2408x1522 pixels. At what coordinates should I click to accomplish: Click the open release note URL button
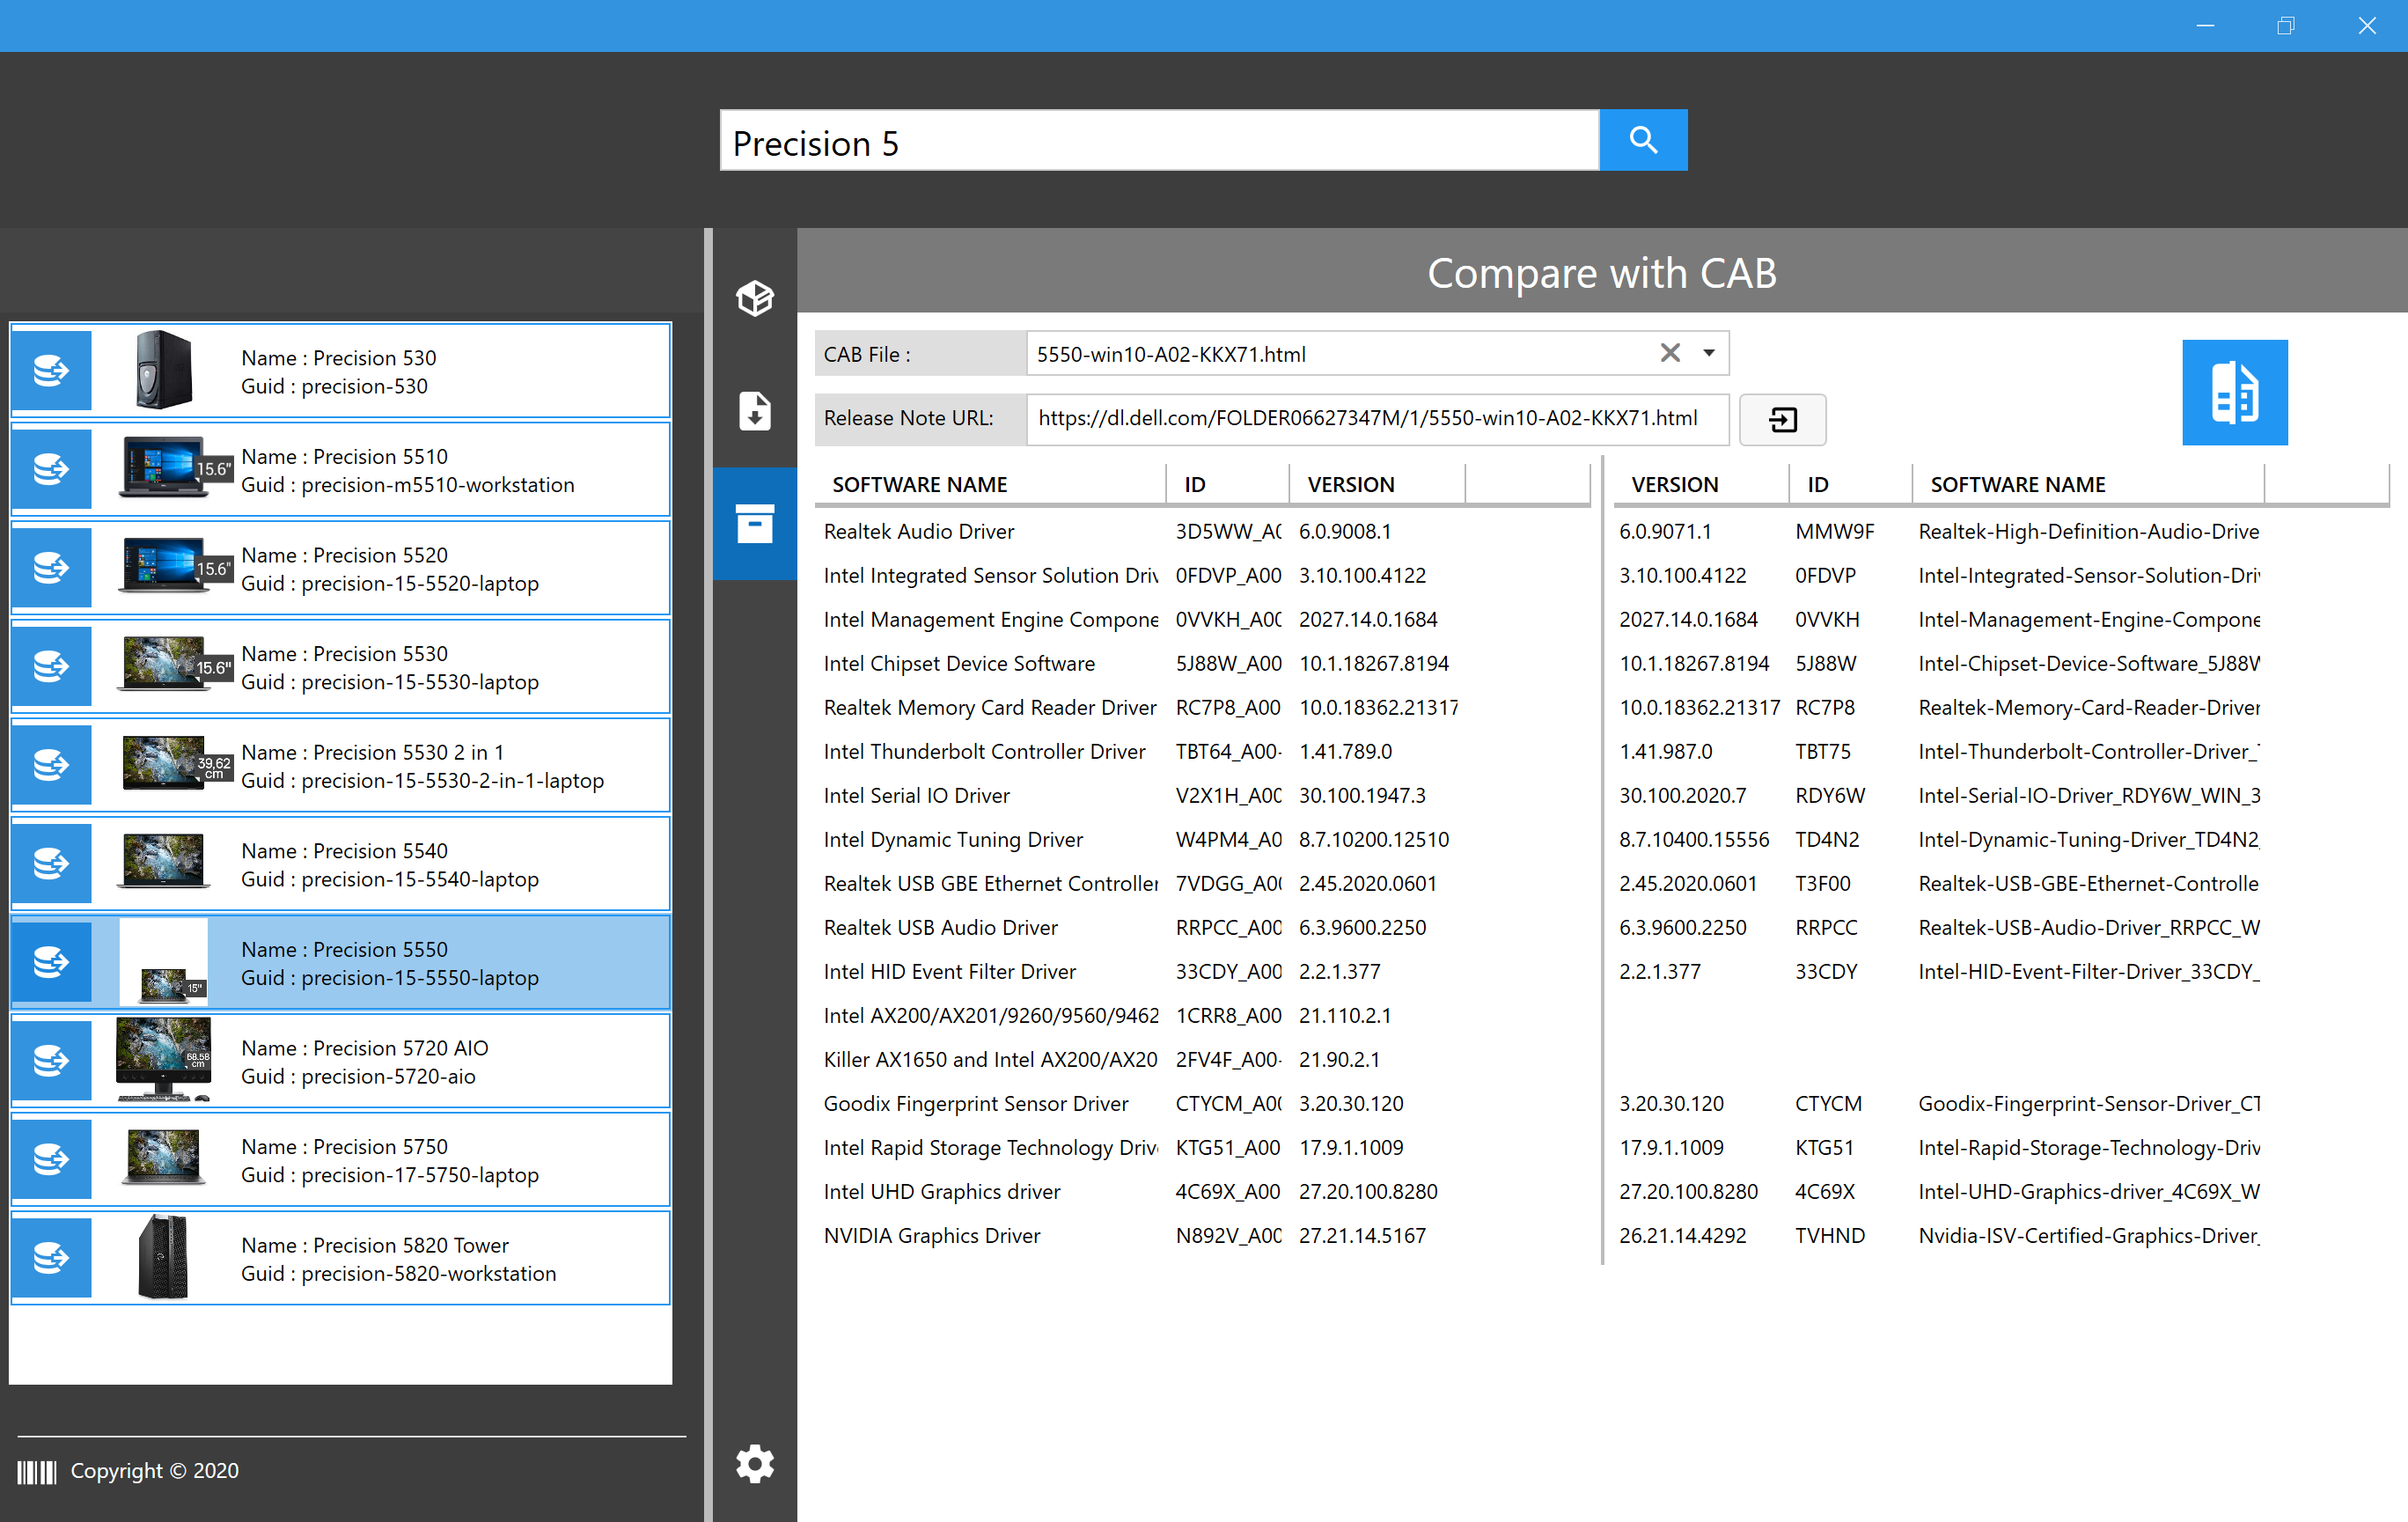1782,419
